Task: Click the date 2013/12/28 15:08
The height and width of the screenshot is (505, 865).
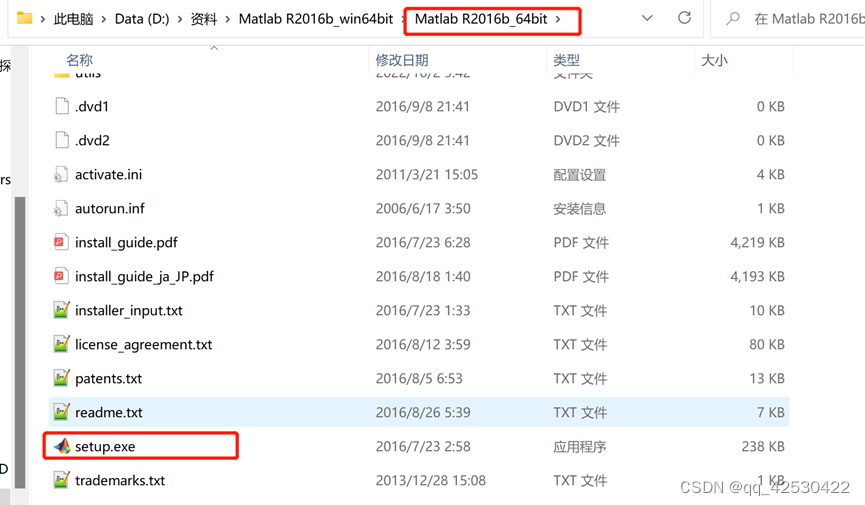Action: (x=431, y=481)
